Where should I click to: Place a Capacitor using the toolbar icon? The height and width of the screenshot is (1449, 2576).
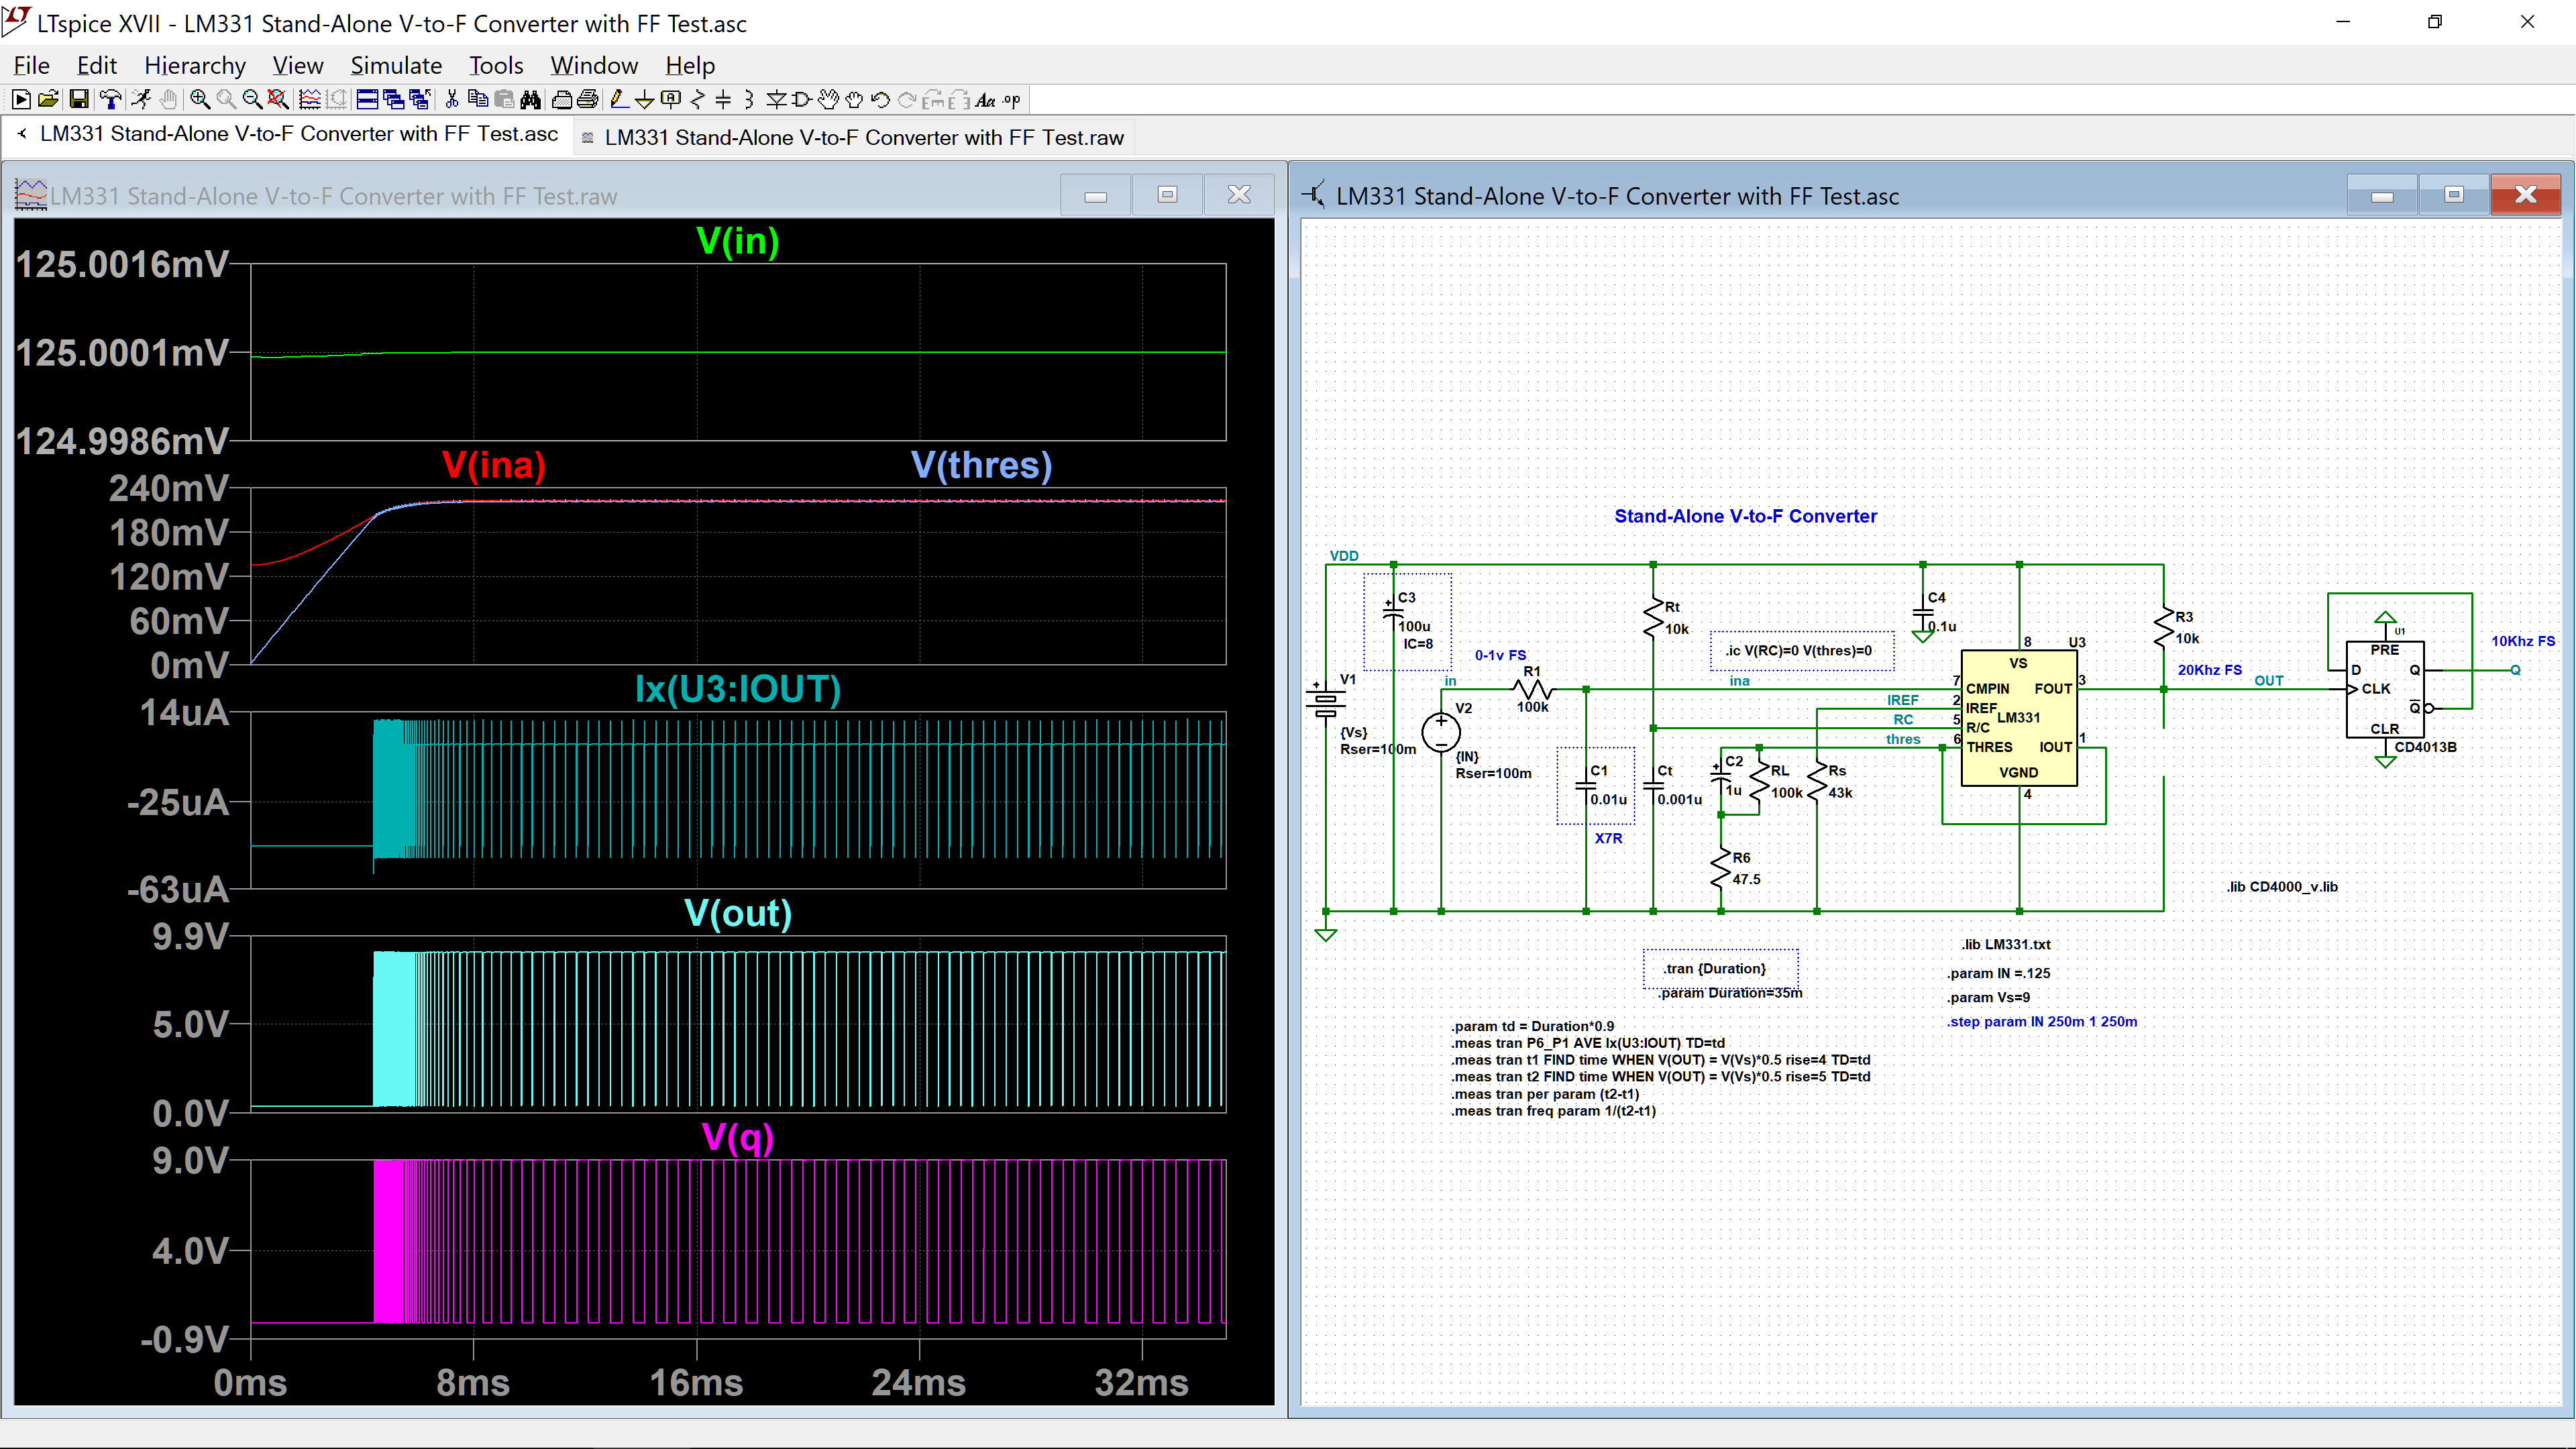723,100
